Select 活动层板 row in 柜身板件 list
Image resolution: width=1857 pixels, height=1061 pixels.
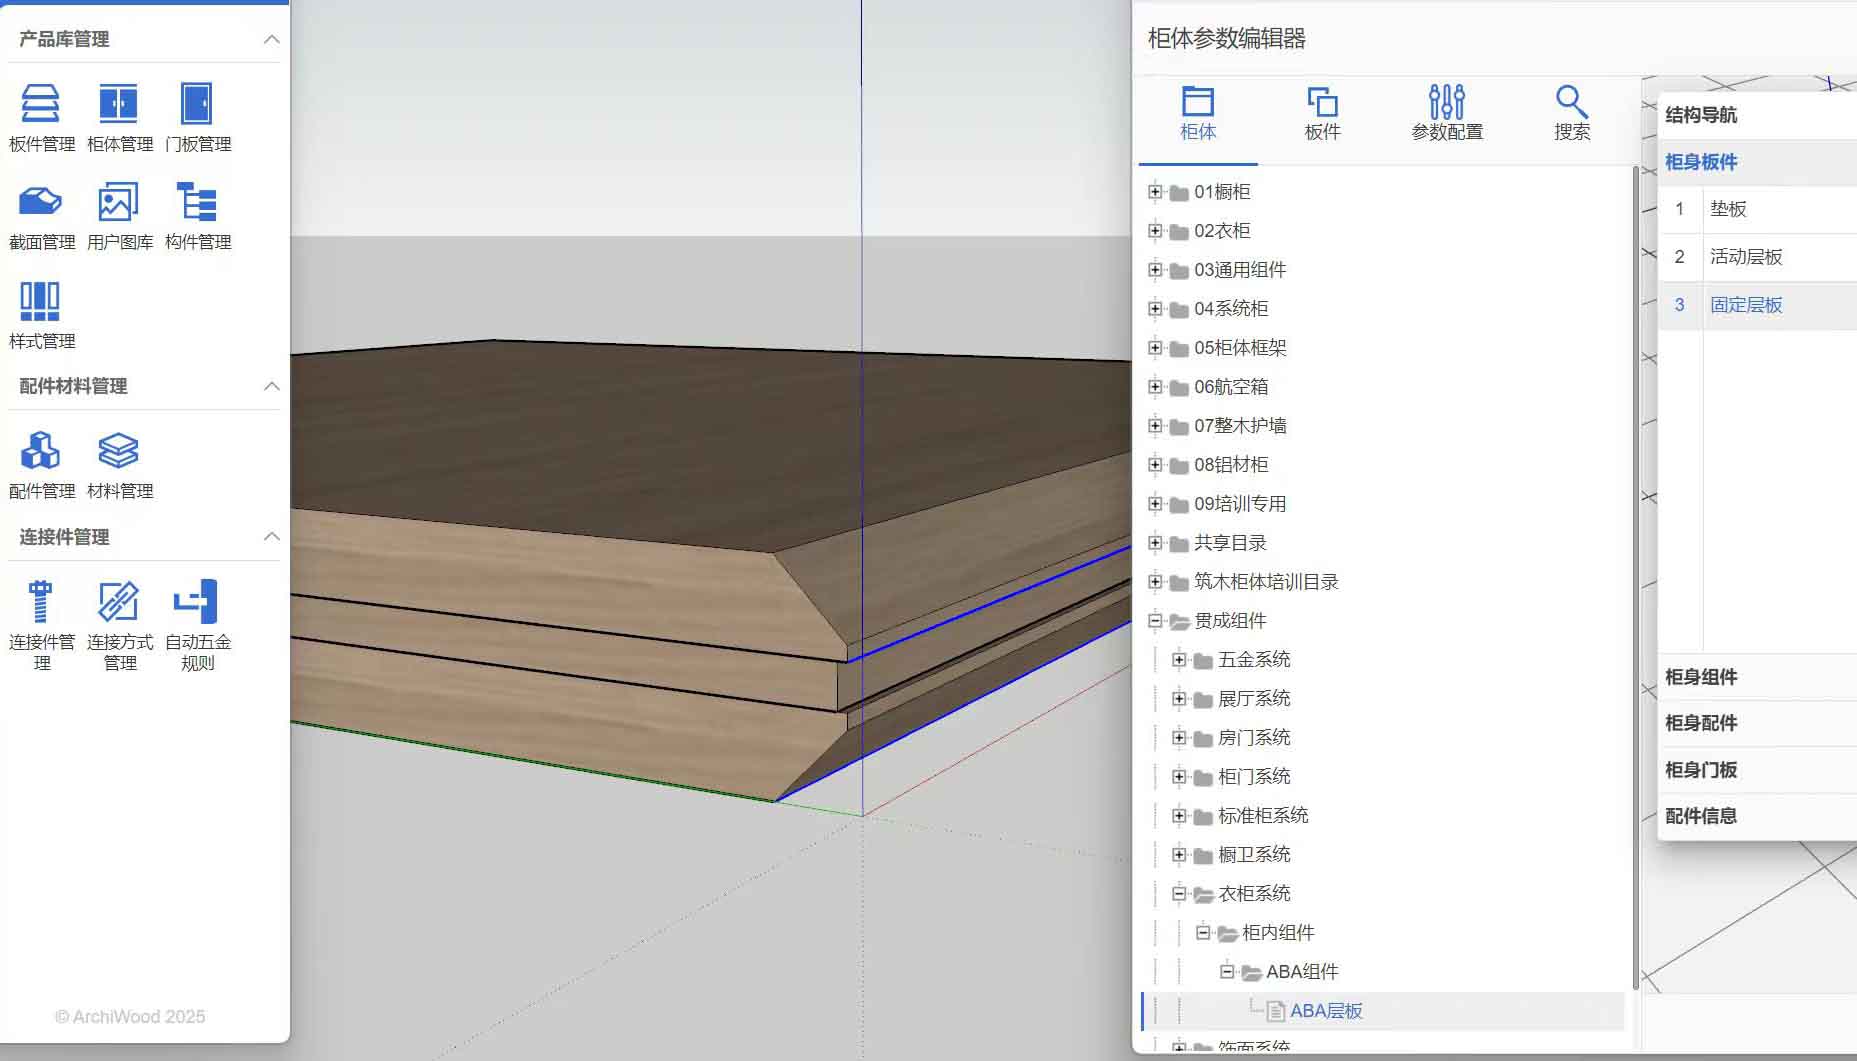pyautogui.click(x=1746, y=257)
